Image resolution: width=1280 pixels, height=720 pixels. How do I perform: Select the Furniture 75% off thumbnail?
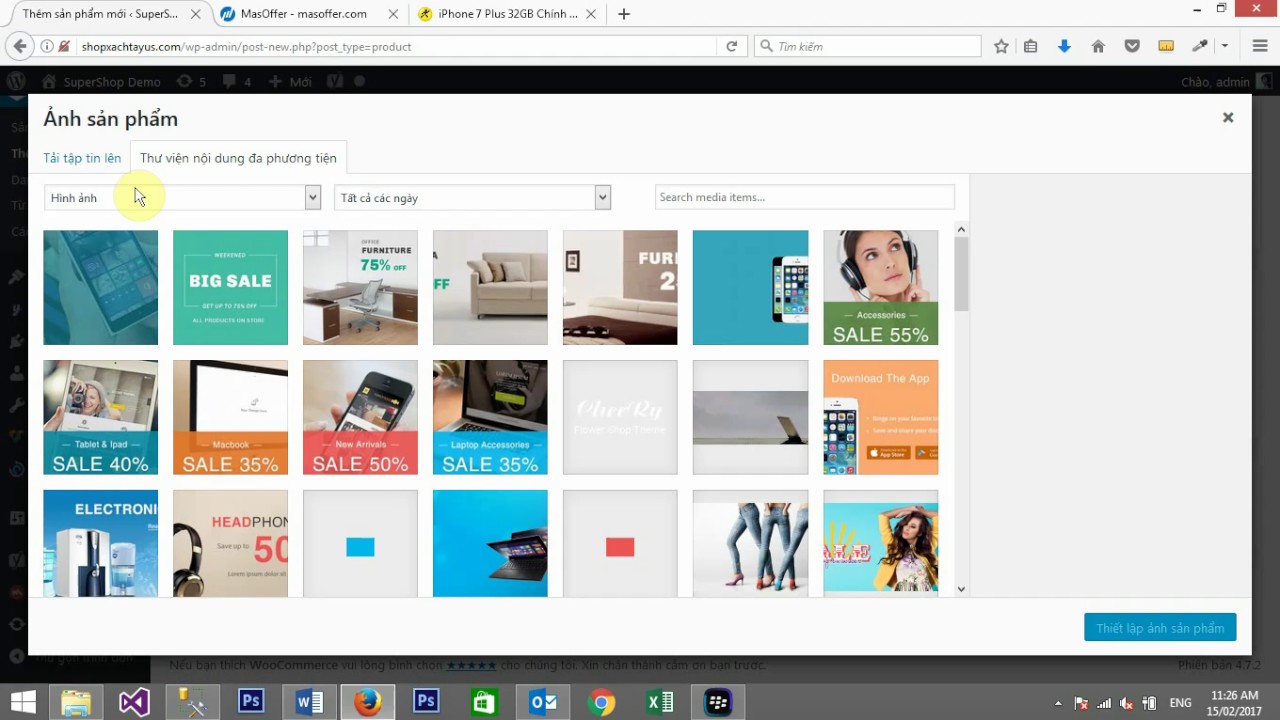(x=360, y=287)
